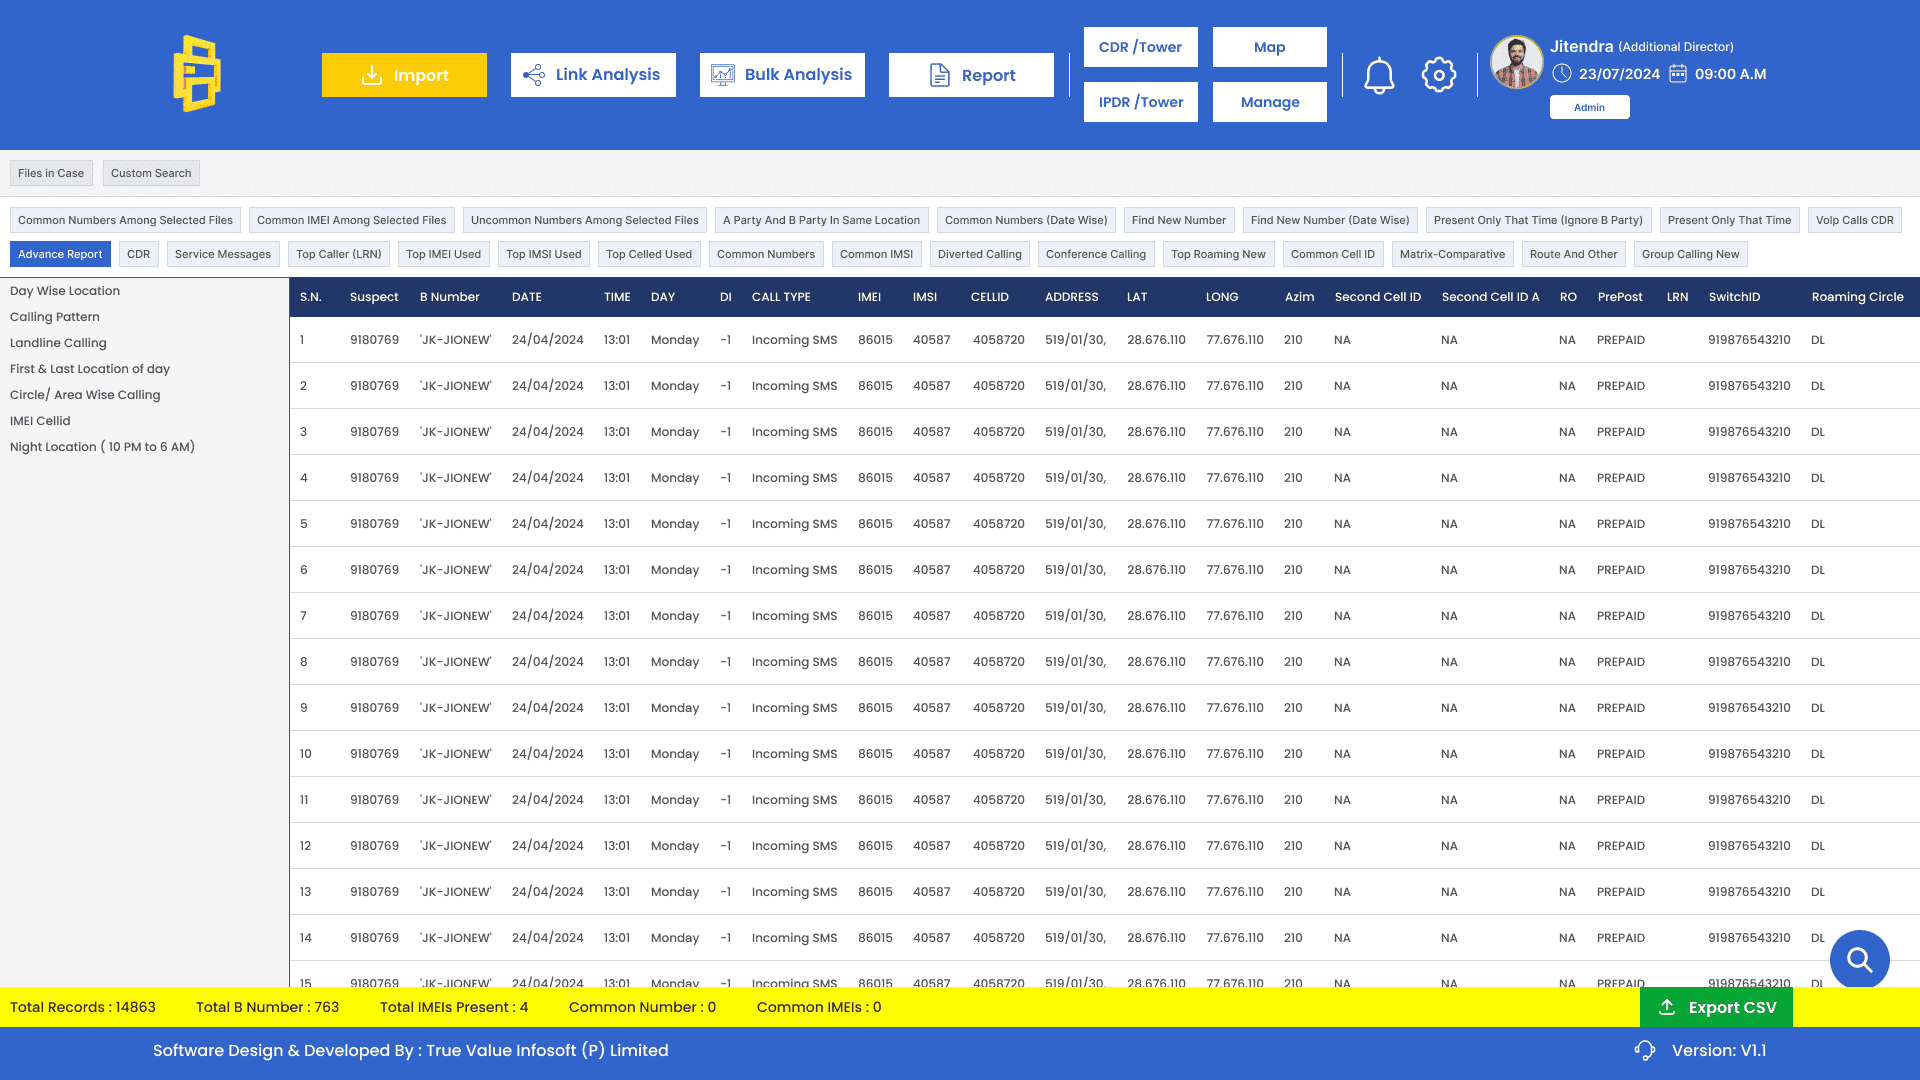Select Common Numbers Among Selected Files
Image resolution: width=1920 pixels, height=1080 pixels.
[125, 220]
